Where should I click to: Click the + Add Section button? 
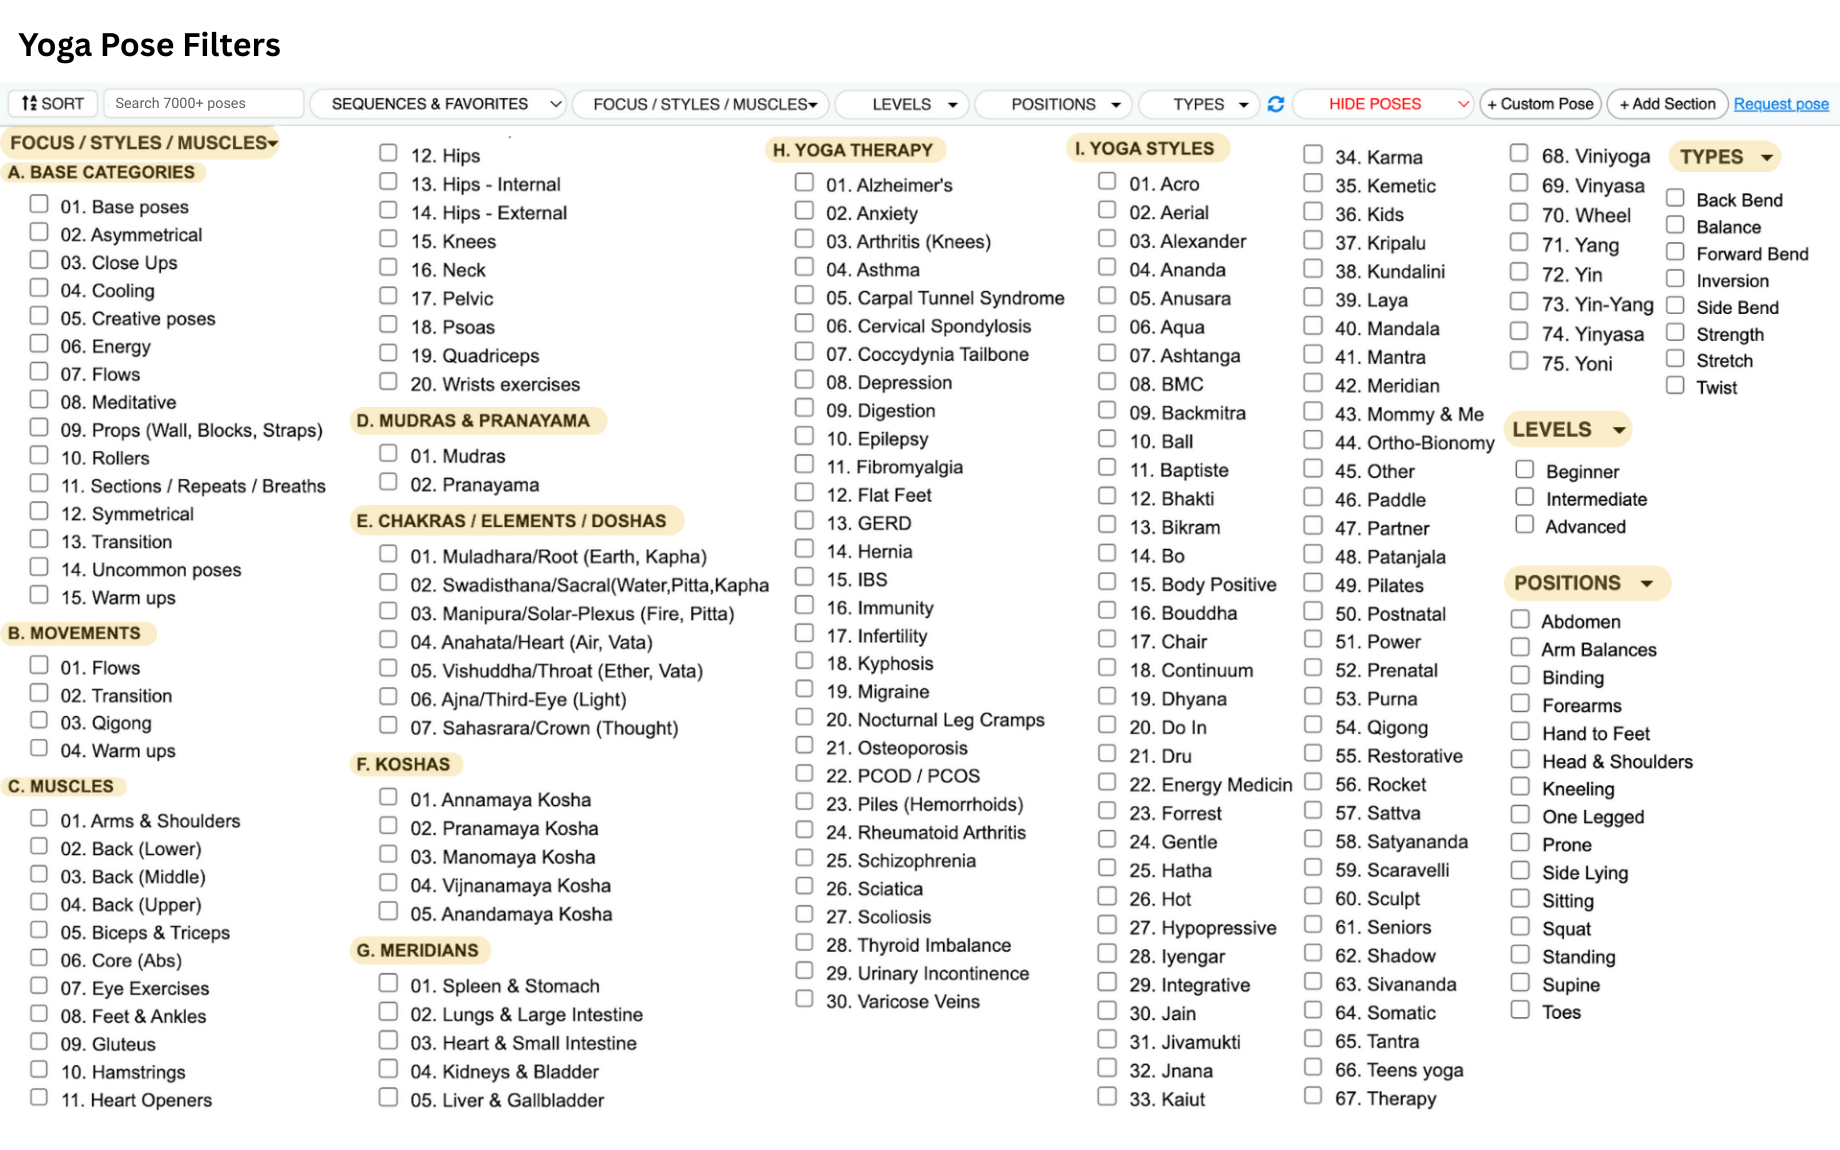tap(1666, 103)
